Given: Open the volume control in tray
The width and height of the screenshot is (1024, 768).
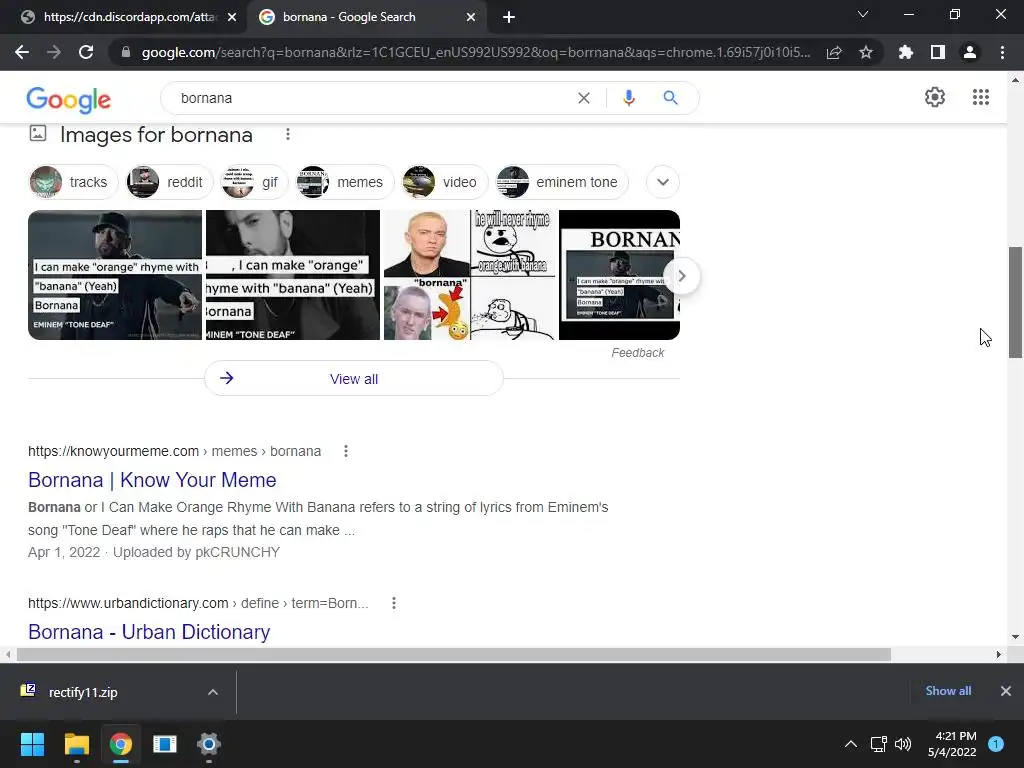Looking at the screenshot, I should [x=903, y=744].
